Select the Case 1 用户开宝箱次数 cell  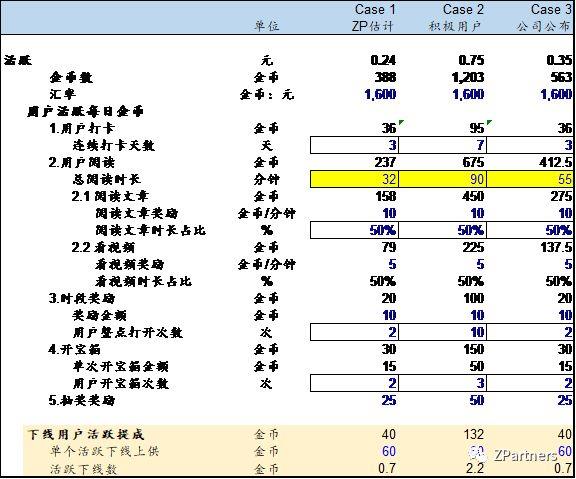point(354,383)
